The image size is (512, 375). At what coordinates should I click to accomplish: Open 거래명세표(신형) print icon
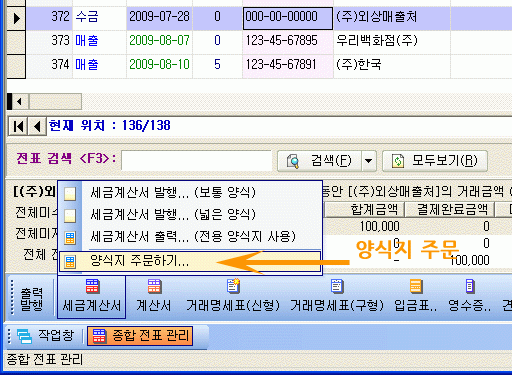click(233, 296)
